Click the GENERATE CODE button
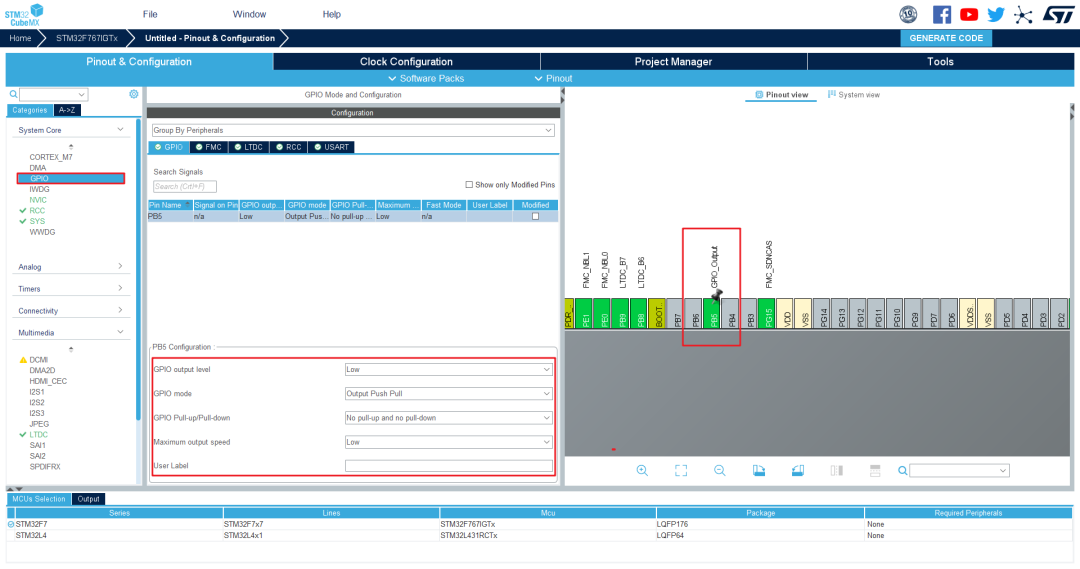Image resolution: width=1080 pixels, height=569 pixels. coord(946,38)
